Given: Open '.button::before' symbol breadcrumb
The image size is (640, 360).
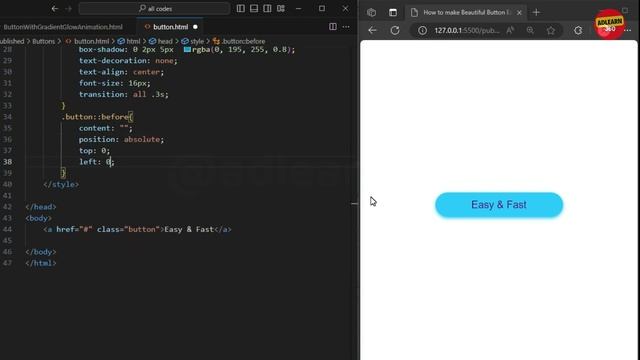Looking at the screenshot, I should click(239, 41).
